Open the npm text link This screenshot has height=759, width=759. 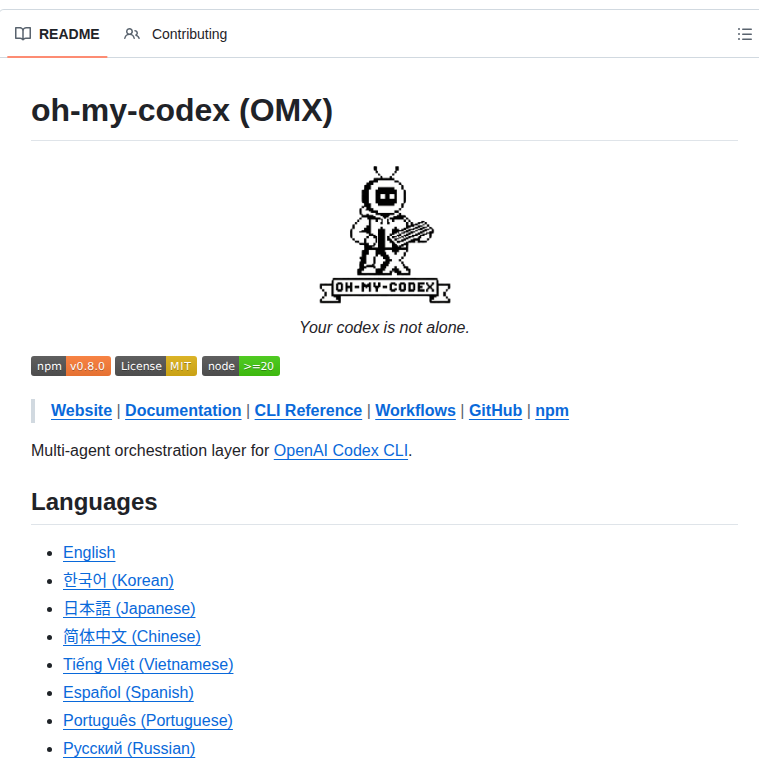(552, 411)
